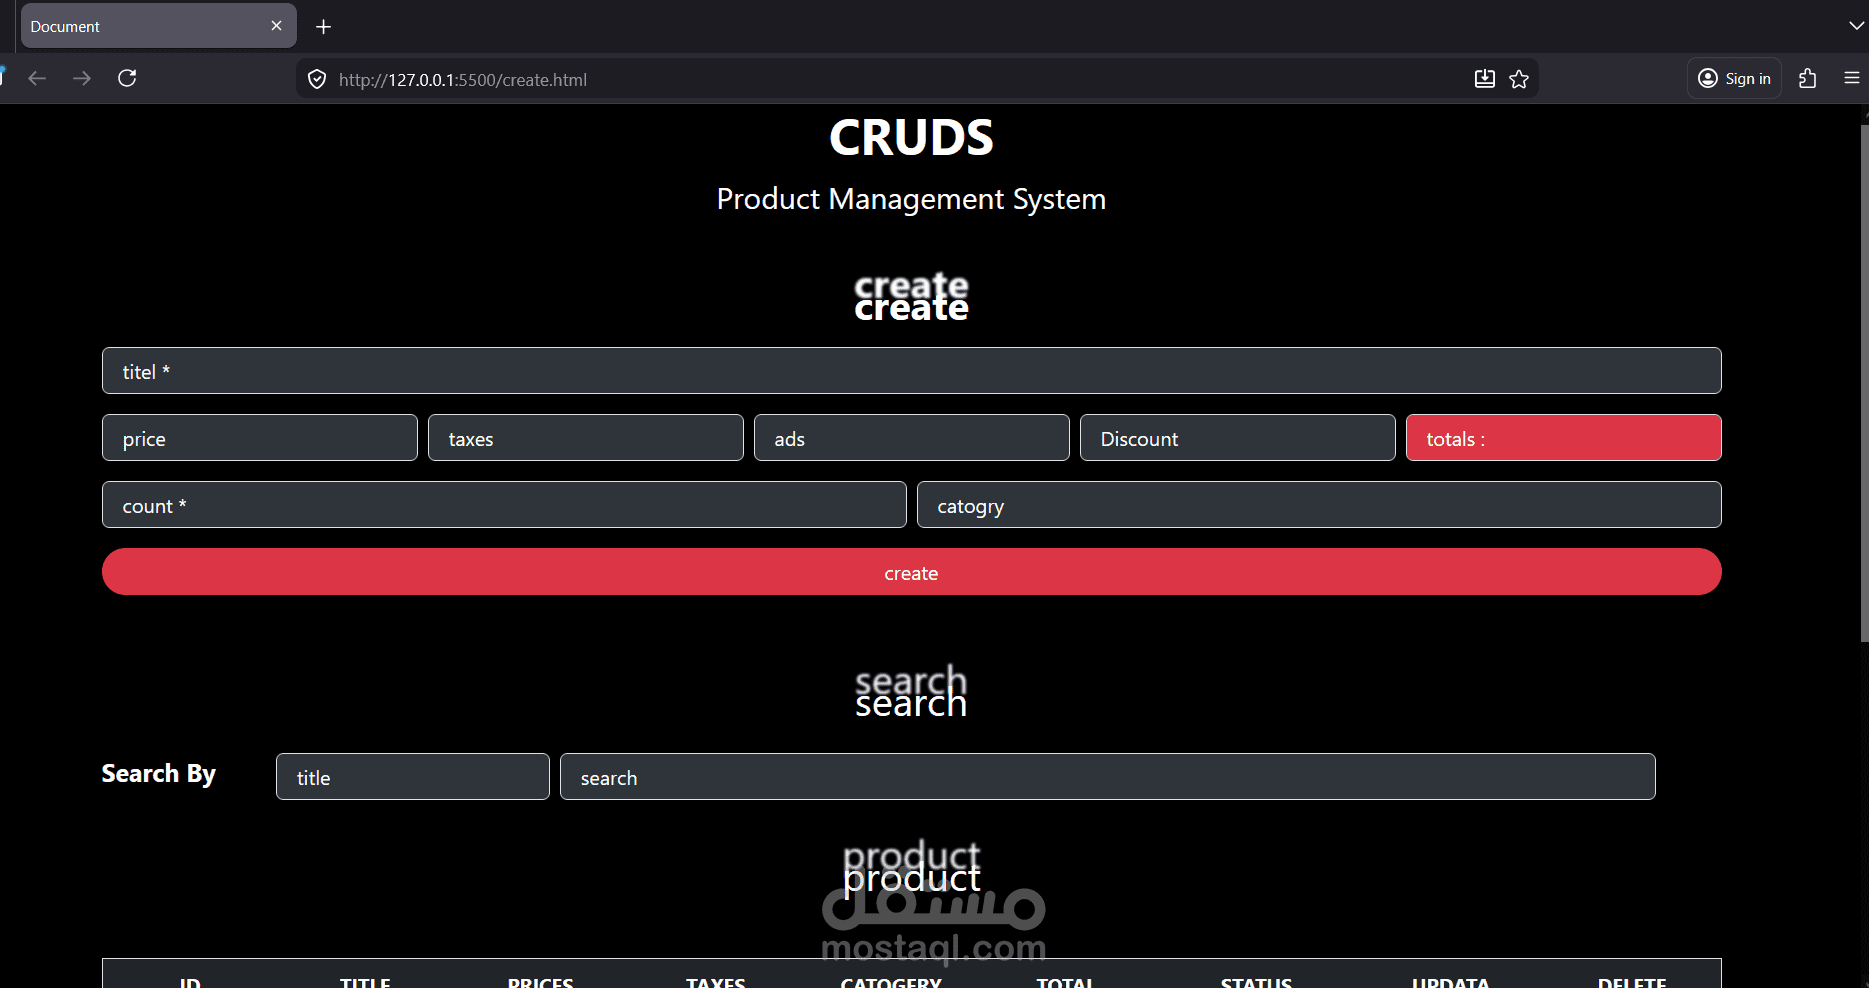Screen dimensions: 1869x988
Task: Open the browser extensions puzzle icon
Action: pyautogui.click(x=1808, y=78)
